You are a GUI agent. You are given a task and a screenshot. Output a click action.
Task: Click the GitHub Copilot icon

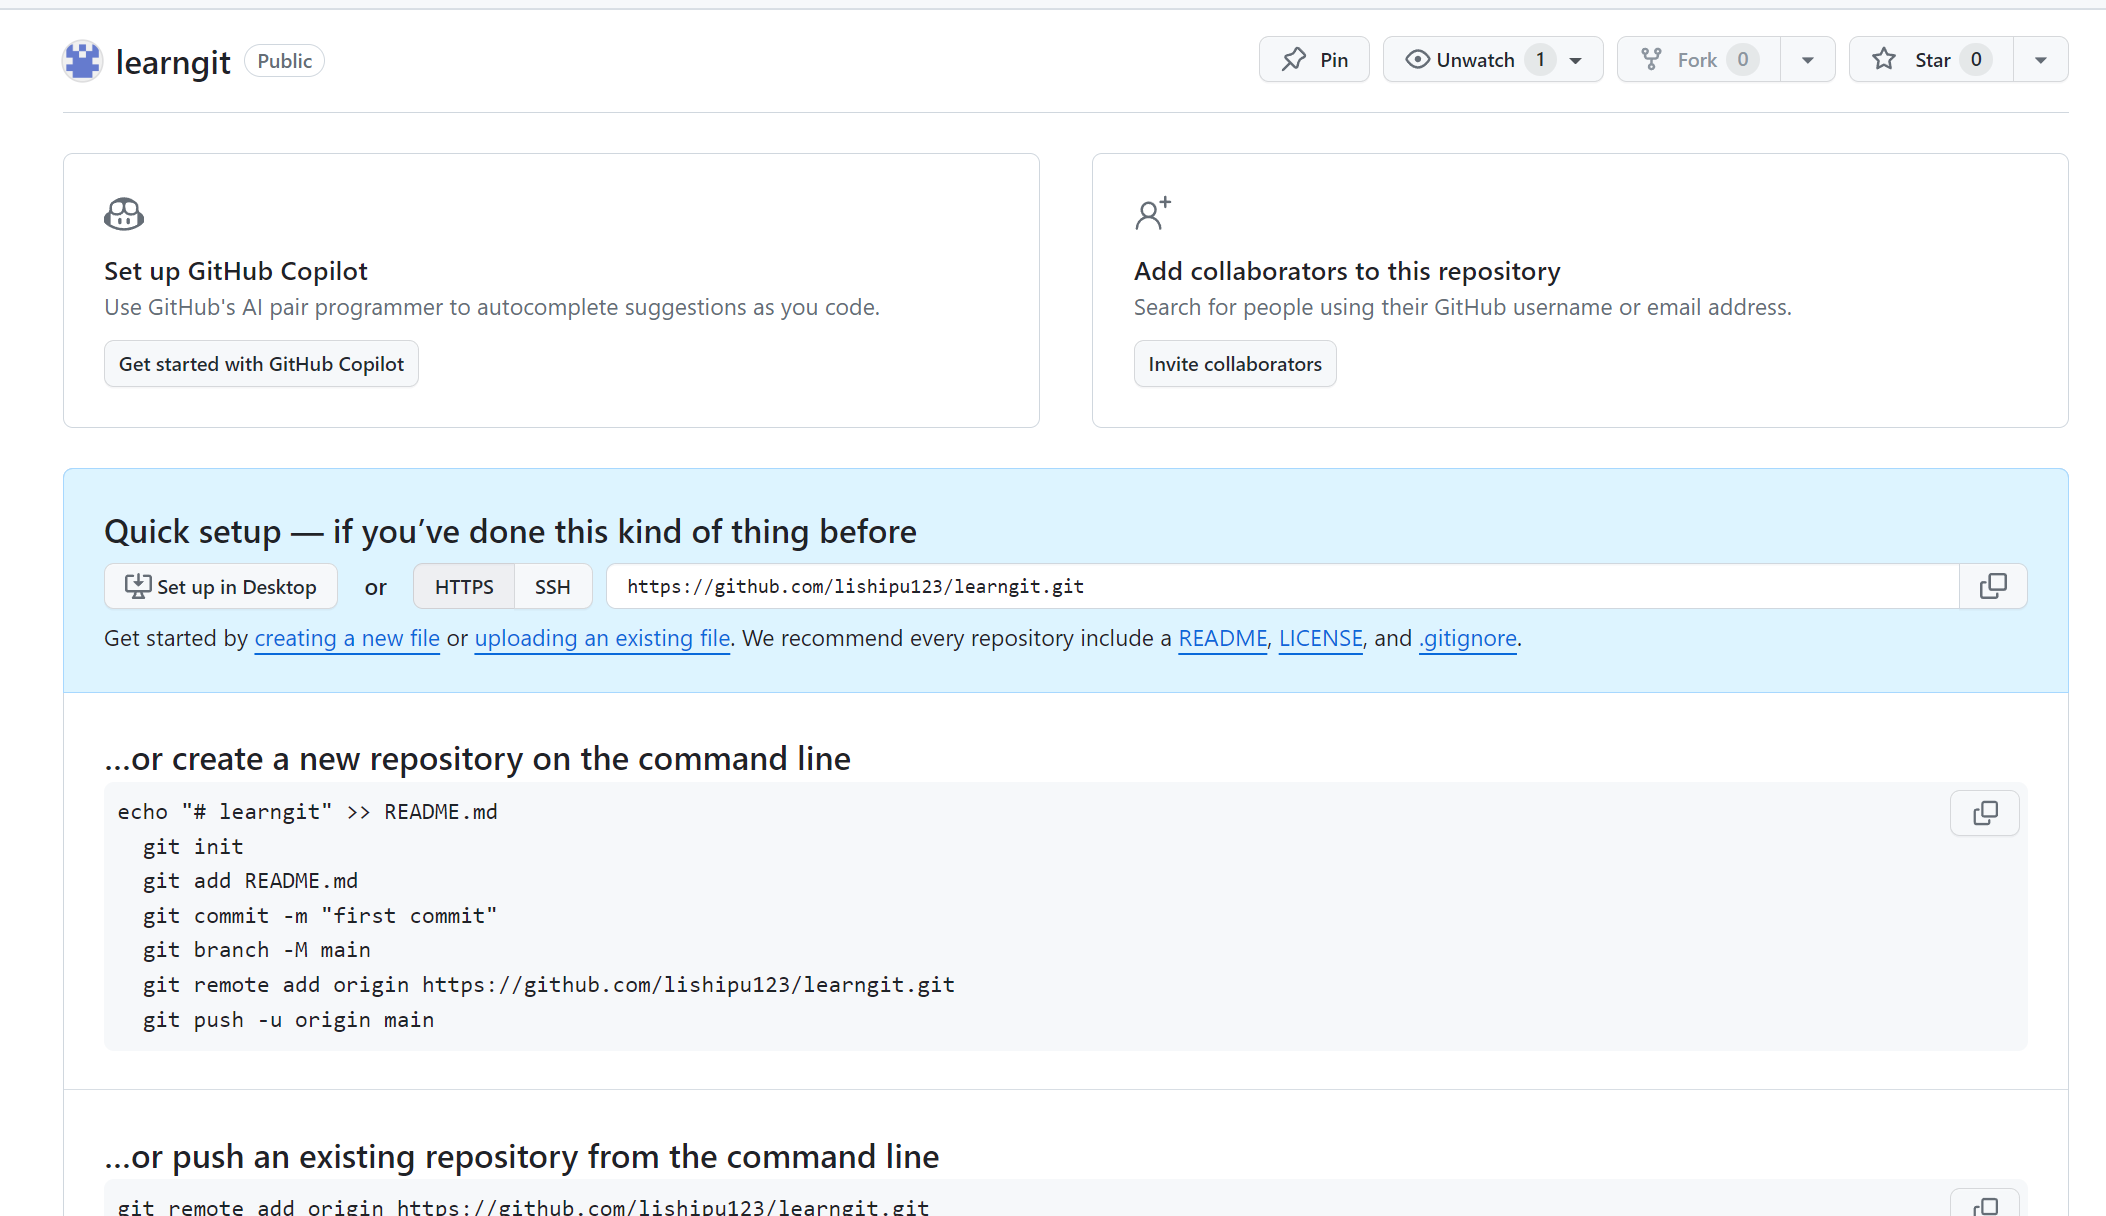coord(124,214)
